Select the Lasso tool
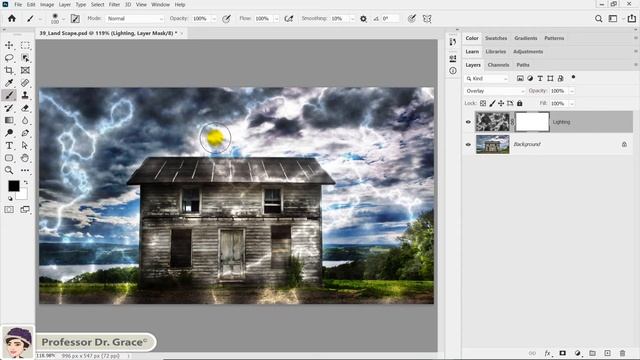This screenshot has height=360, width=640. pyautogui.click(x=9, y=58)
